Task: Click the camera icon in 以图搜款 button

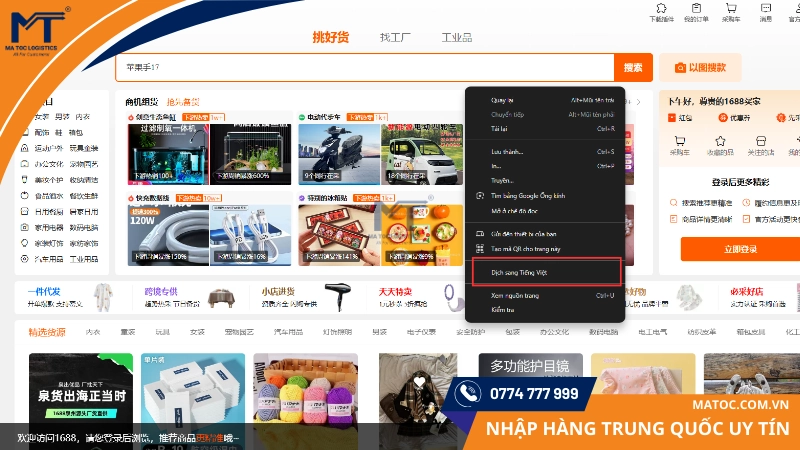Action: coord(680,68)
